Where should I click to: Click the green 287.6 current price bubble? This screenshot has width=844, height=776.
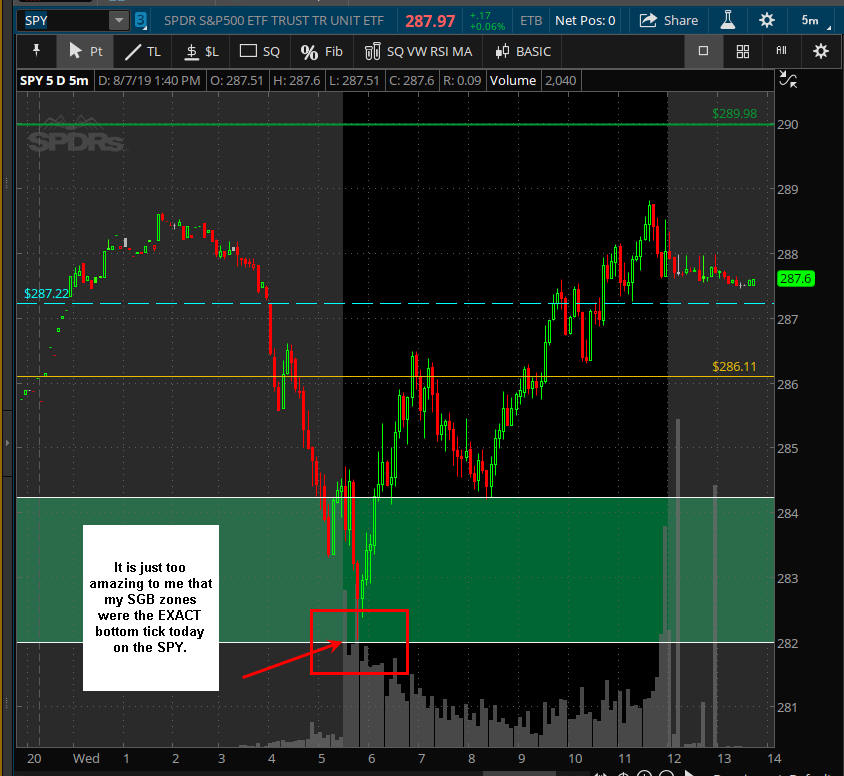point(796,279)
